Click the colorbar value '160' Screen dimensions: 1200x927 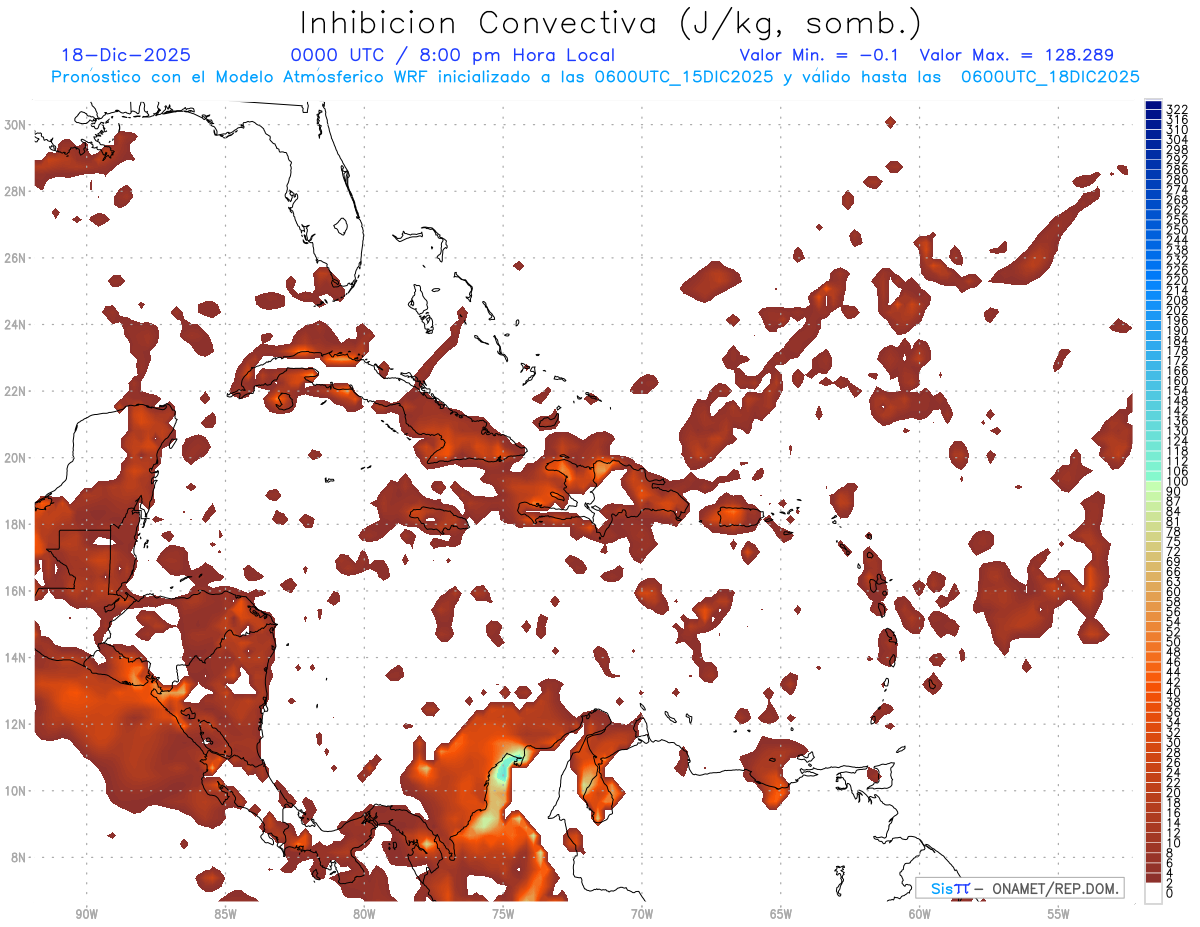(x=1177, y=381)
